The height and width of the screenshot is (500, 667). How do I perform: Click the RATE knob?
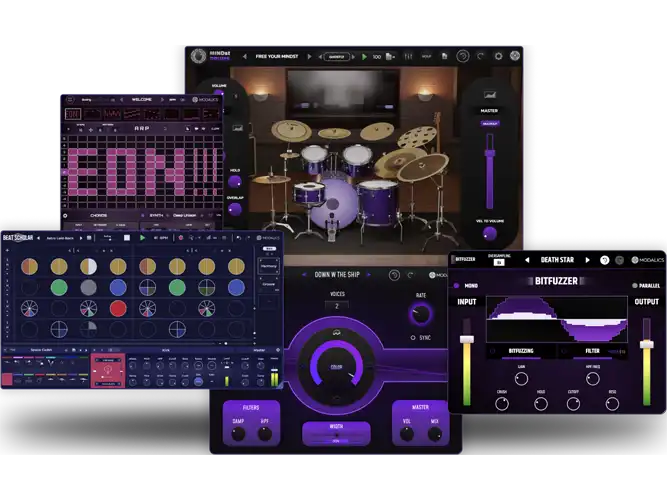point(421,314)
